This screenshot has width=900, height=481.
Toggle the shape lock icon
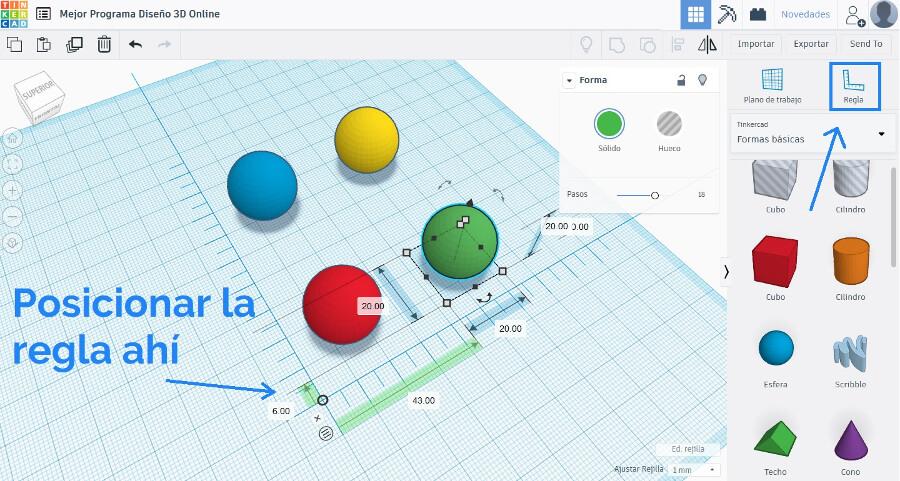pos(681,80)
